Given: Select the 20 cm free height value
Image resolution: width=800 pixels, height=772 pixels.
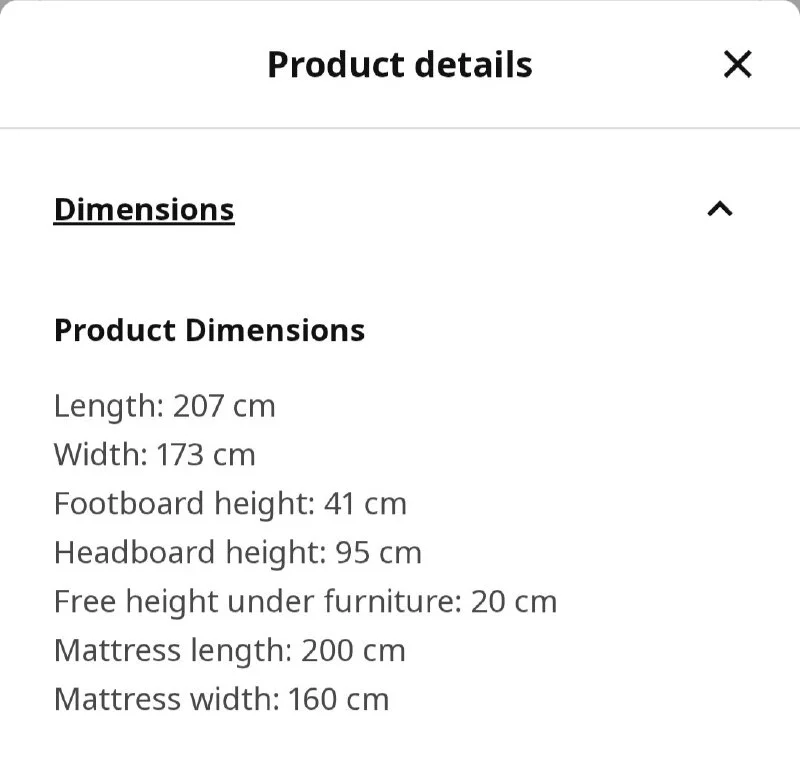Looking at the screenshot, I should pyautogui.click(x=514, y=601).
